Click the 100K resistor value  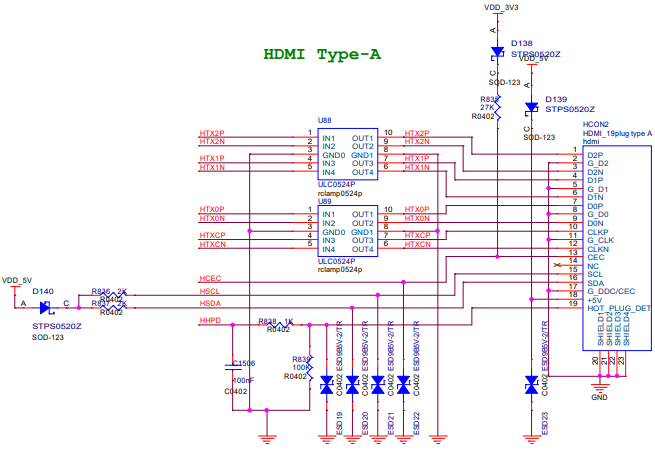[x=301, y=368]
